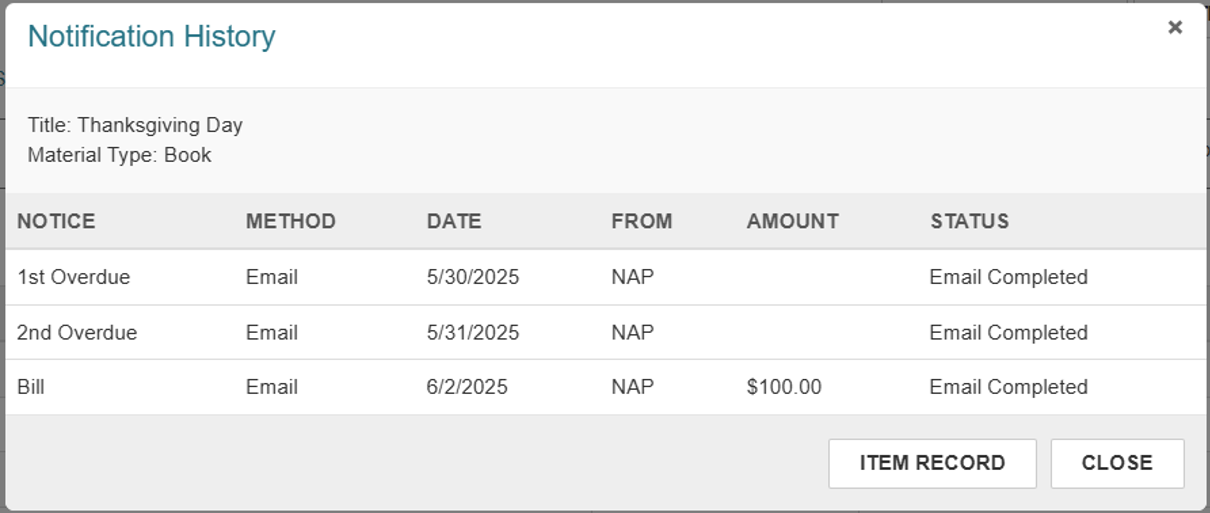Screen dimensions: 1210x513
Task: Open the Item Record
Action: (x=932, y=463)
